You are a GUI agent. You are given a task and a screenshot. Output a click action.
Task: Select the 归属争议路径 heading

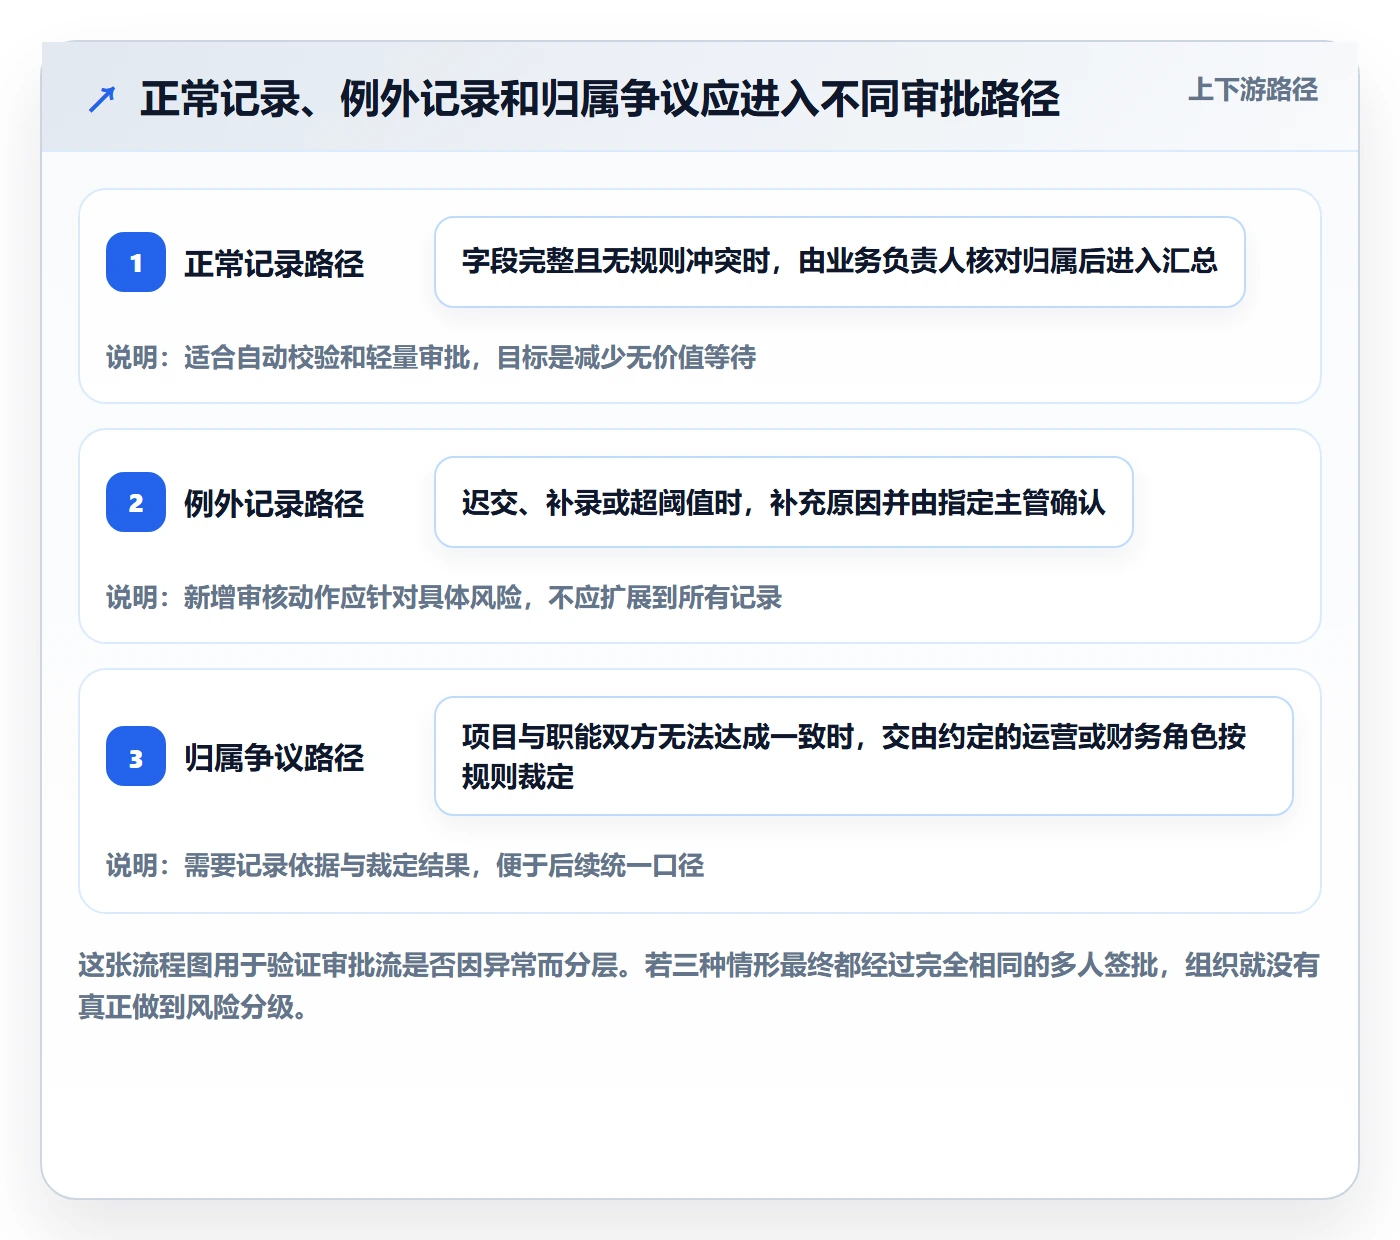tap(274, 758)
